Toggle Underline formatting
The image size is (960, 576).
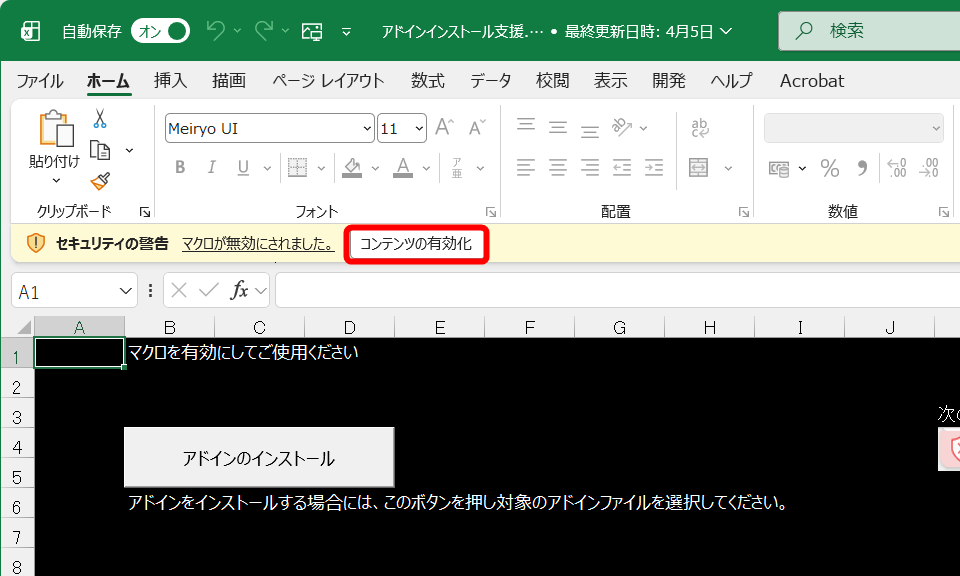pyautogui.click(x=243, y=167)
